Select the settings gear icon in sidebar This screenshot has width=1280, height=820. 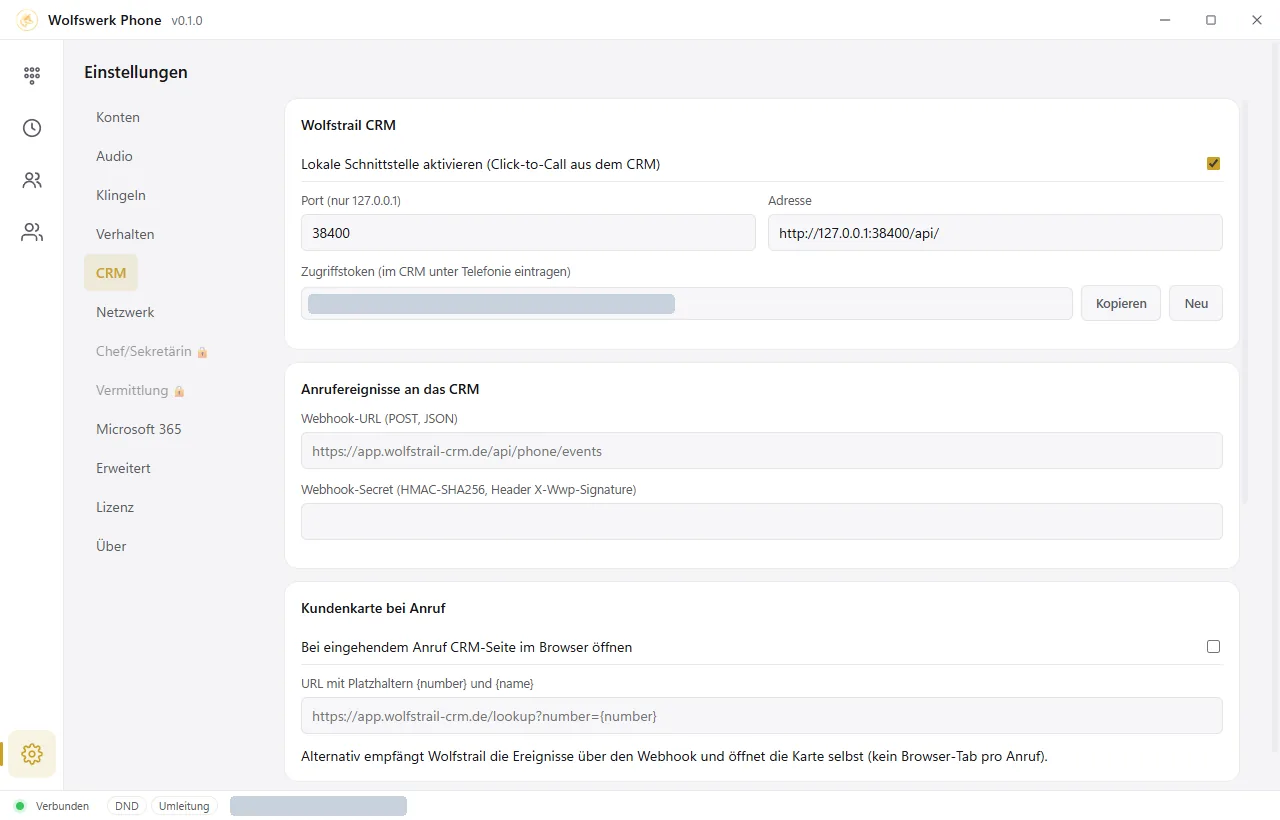32,754
